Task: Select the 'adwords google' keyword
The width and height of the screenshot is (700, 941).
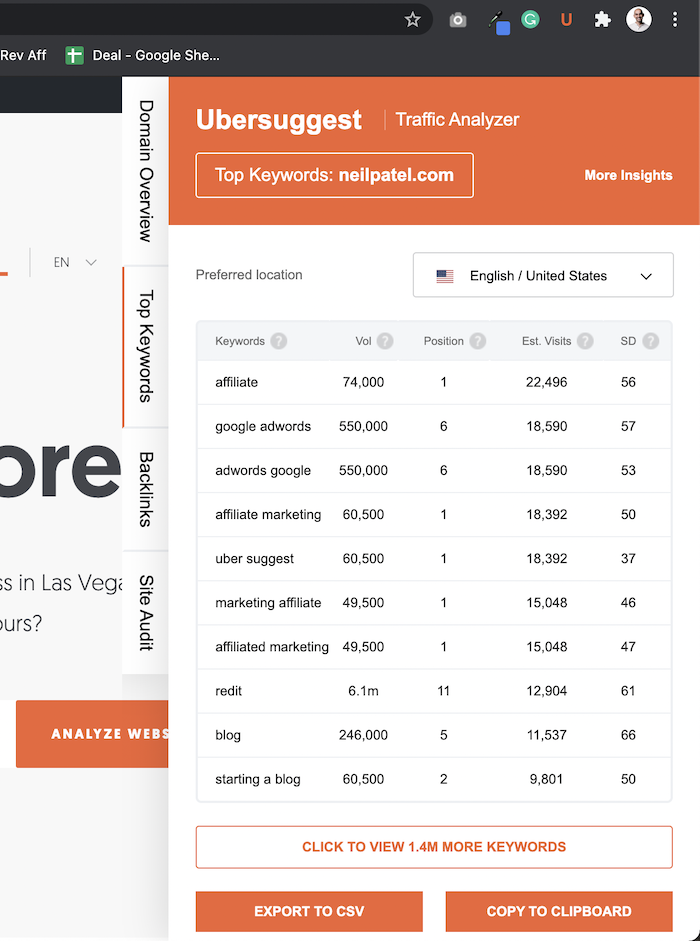Action: point(263,470)
